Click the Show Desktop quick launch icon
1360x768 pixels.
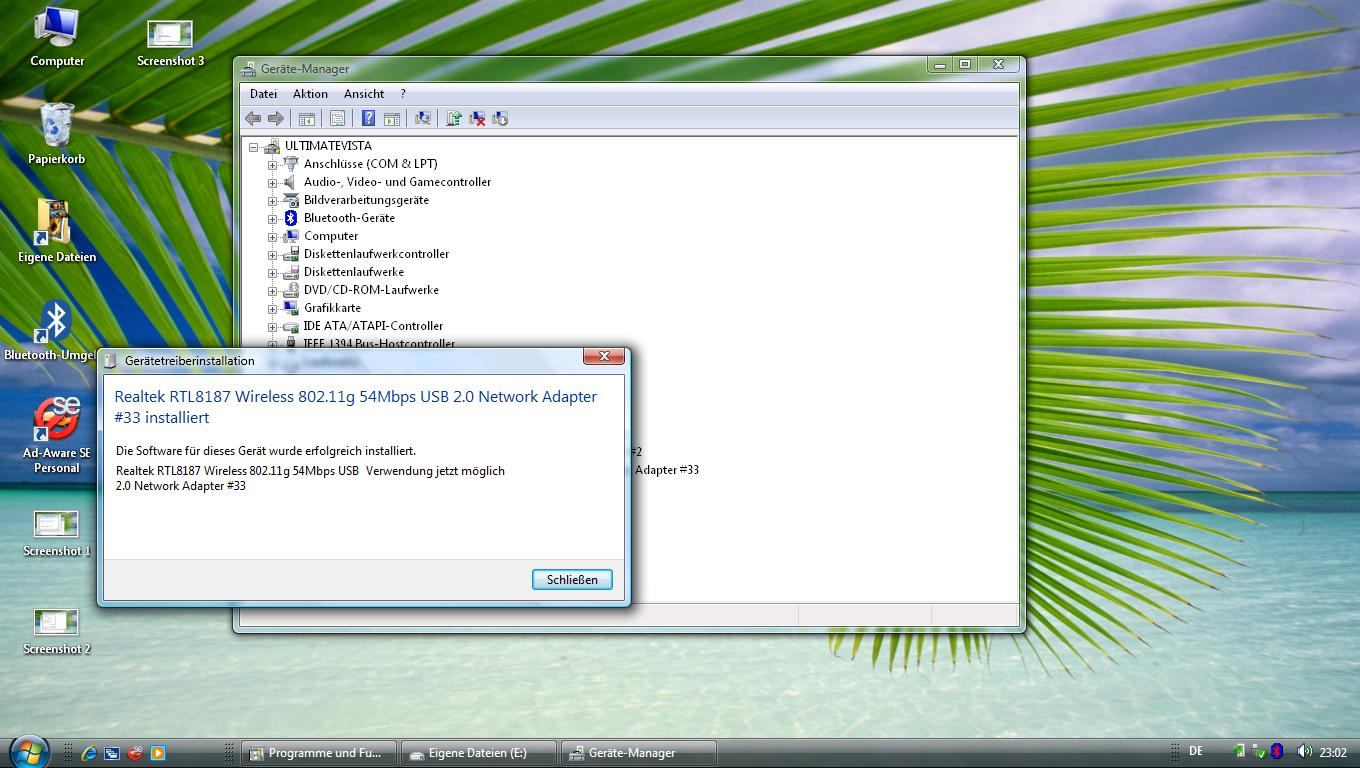pos(112,753)
